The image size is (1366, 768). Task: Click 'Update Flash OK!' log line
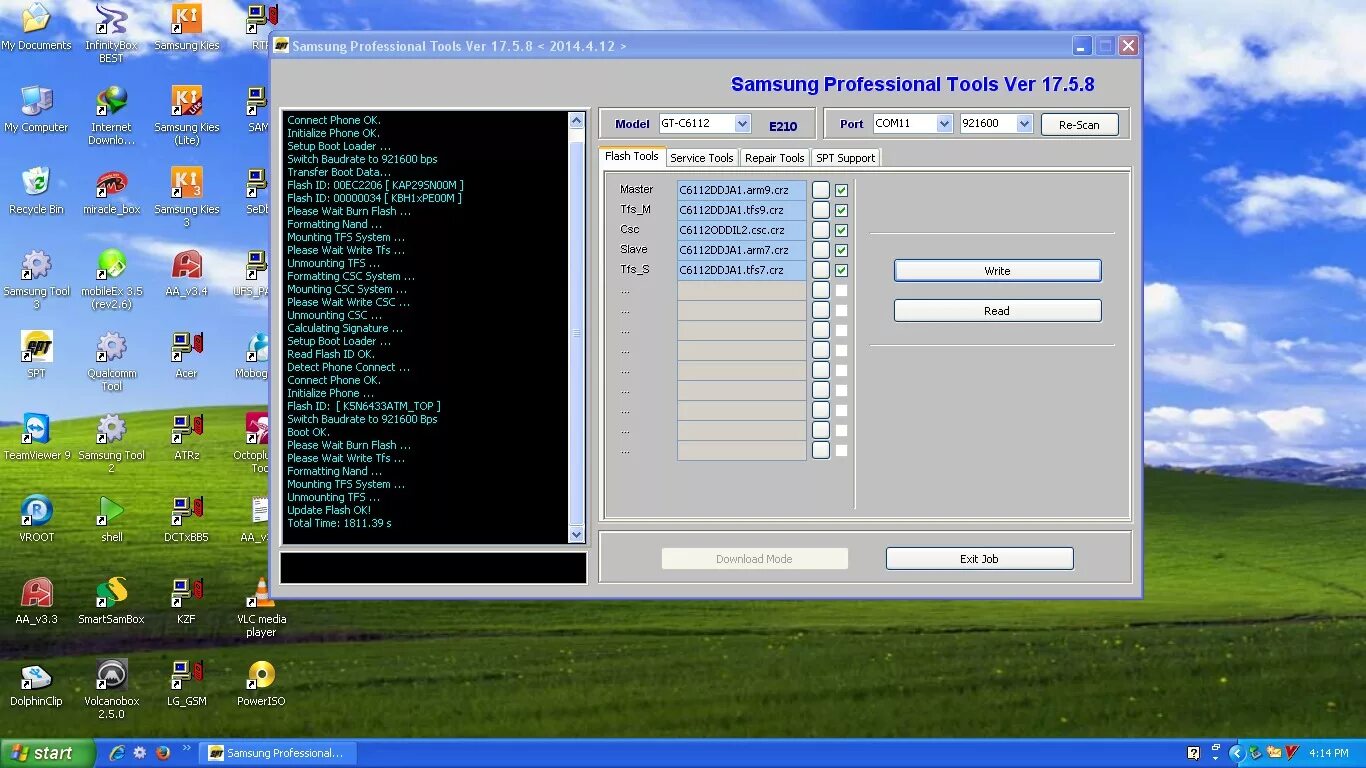[329, 510]
